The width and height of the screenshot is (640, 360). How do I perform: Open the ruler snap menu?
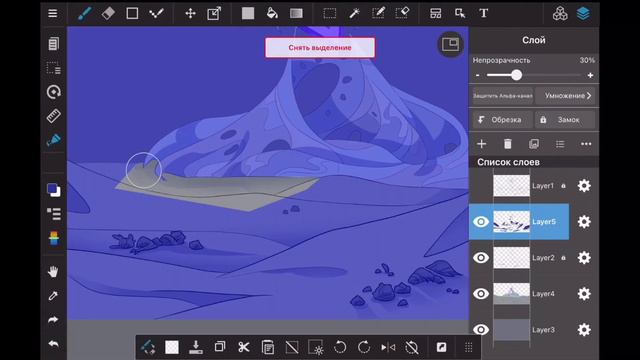(53, 116)
